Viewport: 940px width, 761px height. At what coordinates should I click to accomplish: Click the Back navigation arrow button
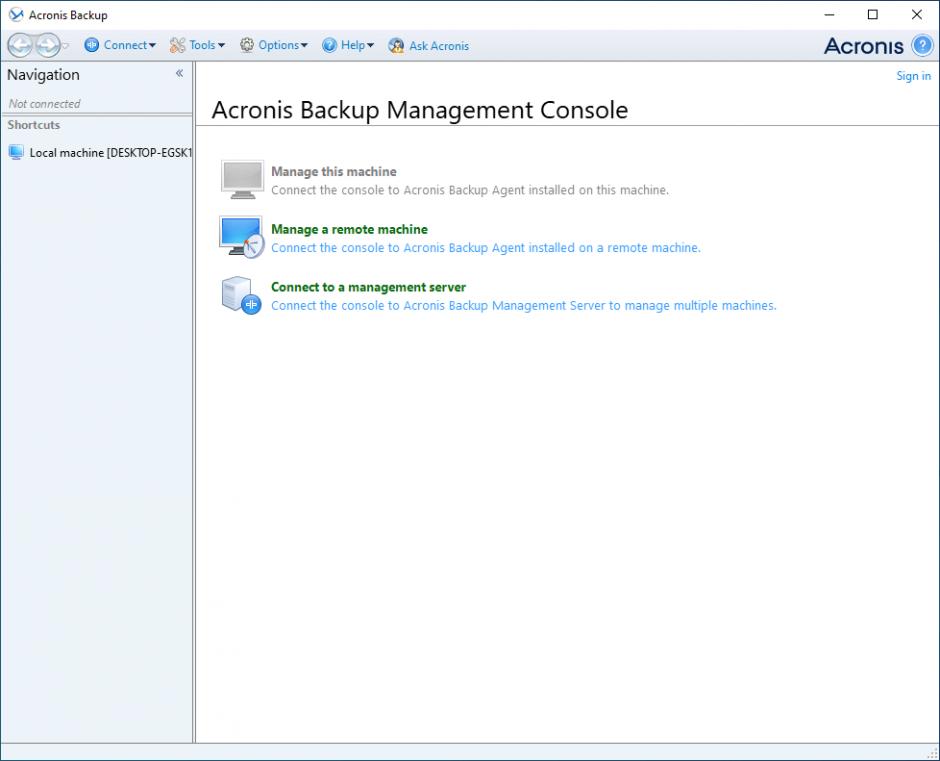(20, 45)
